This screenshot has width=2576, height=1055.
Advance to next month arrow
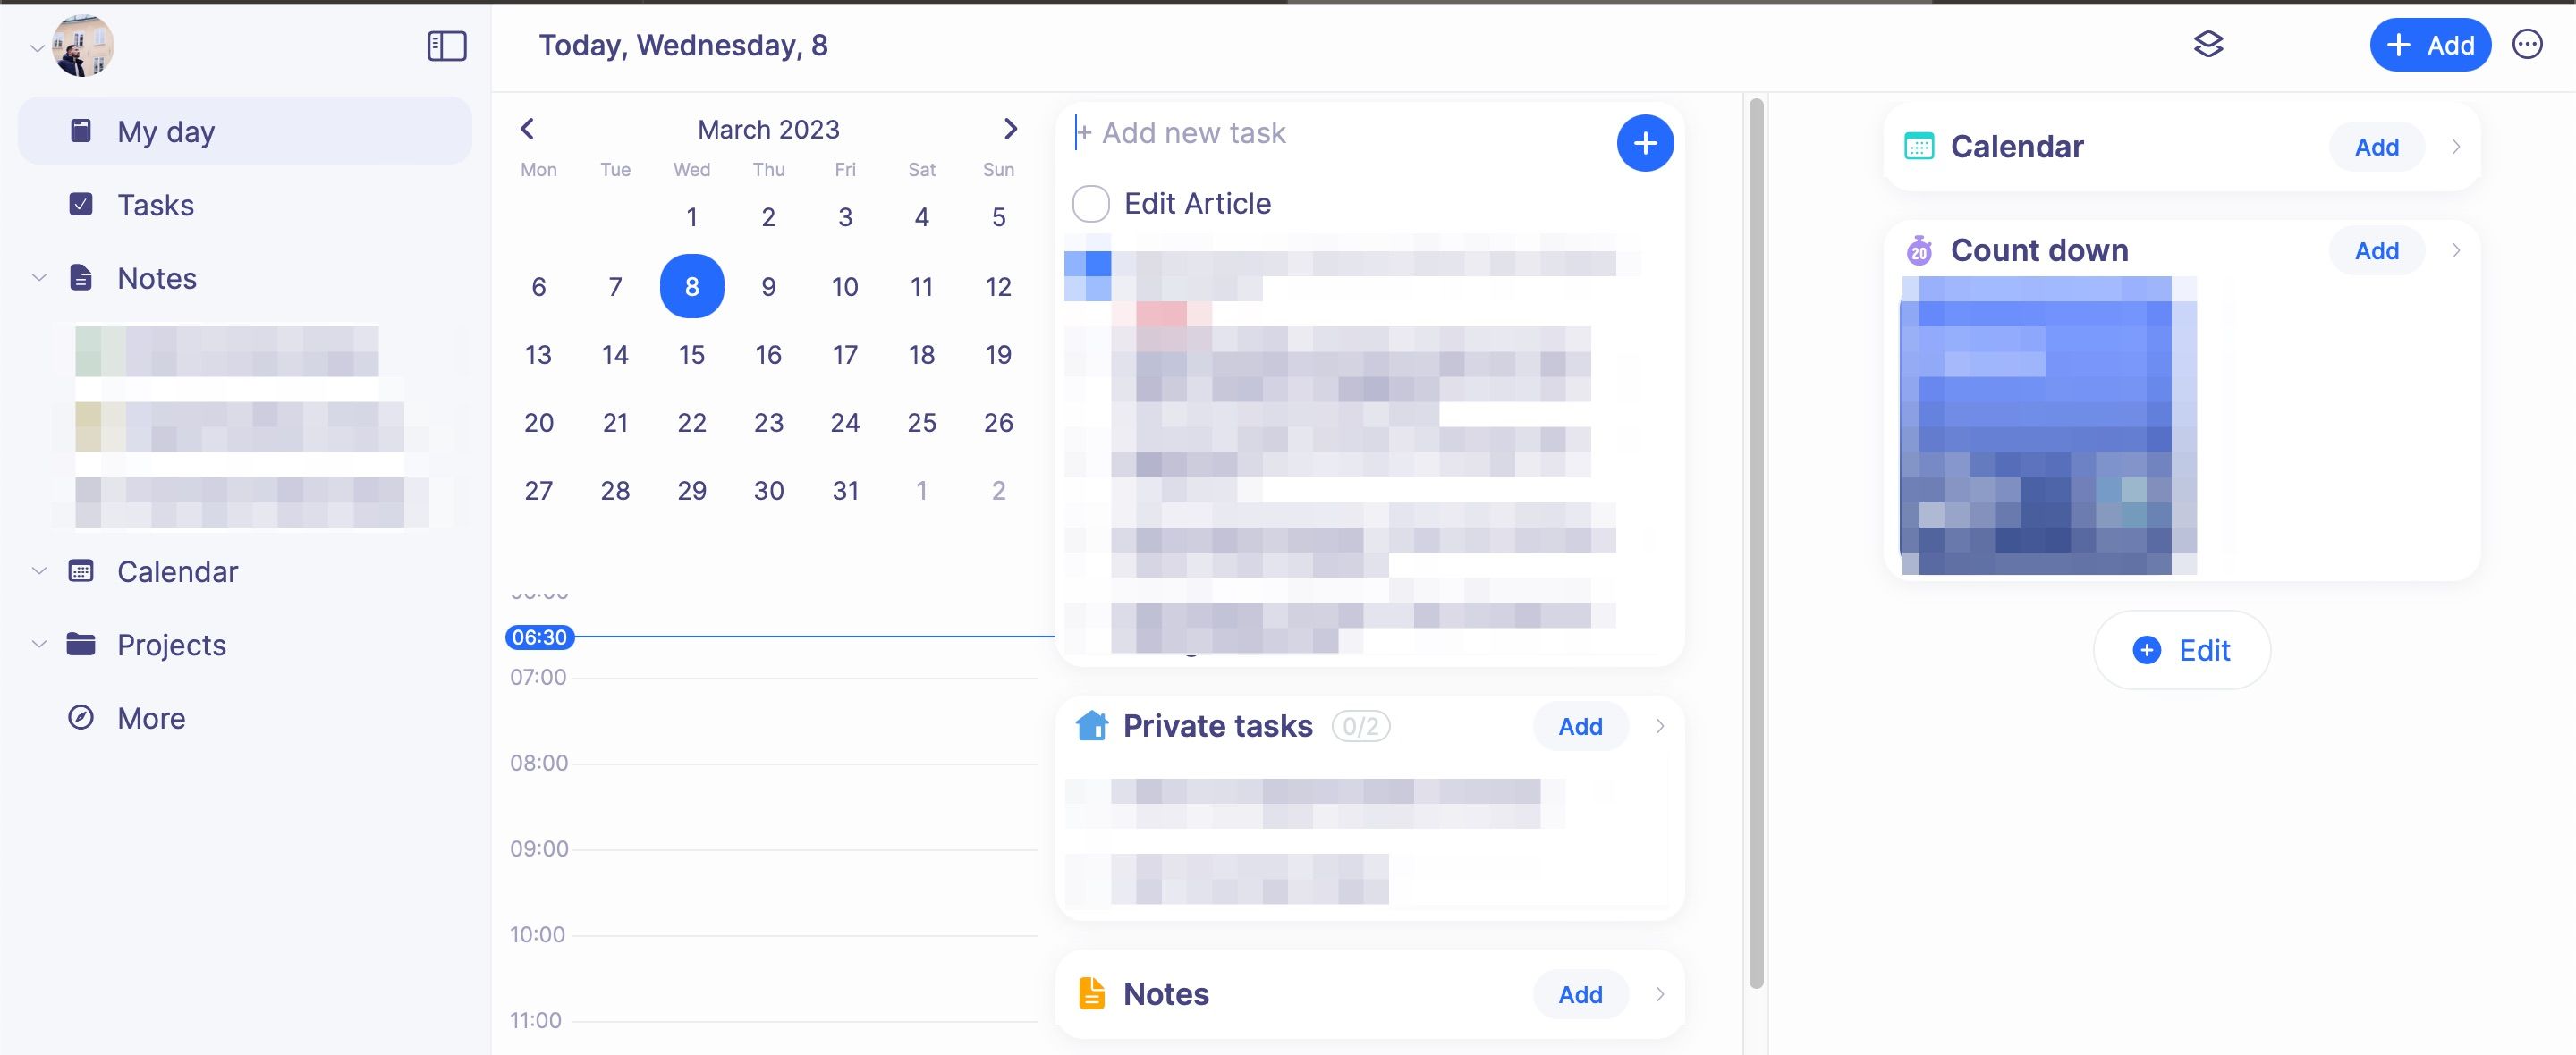pos(1010,129)
